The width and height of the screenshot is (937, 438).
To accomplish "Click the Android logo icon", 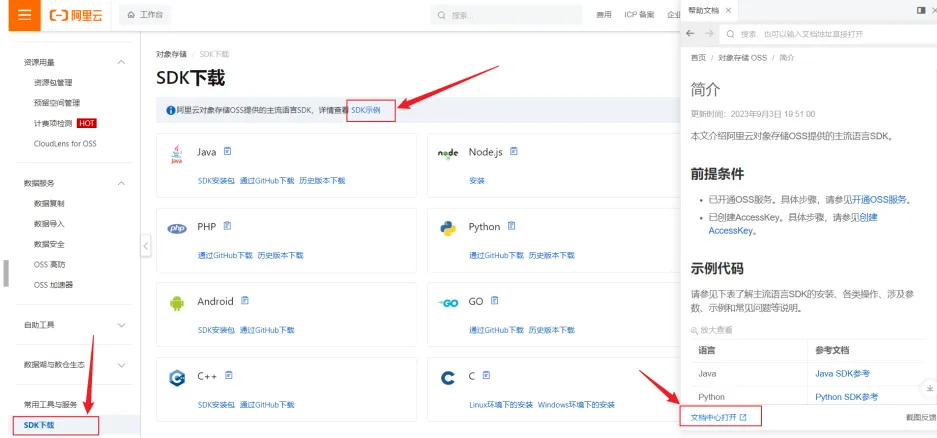I will (x=177, y=303).
